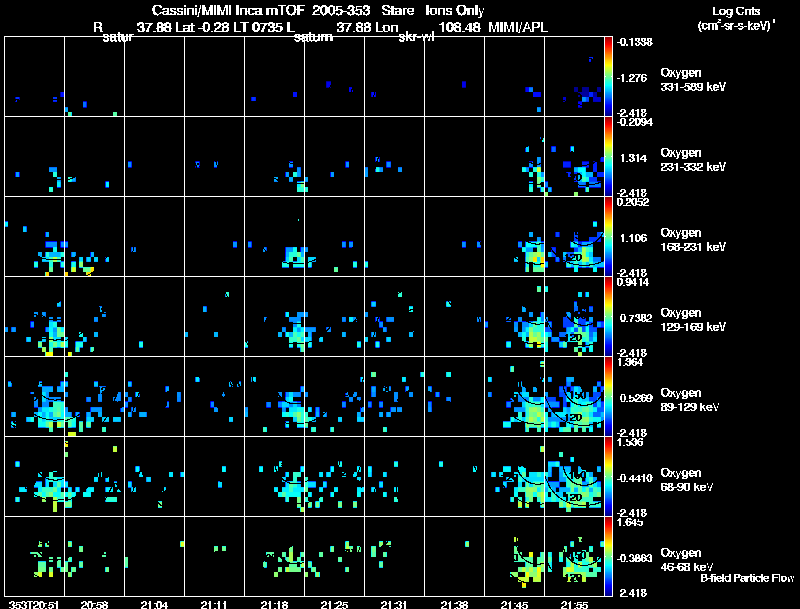Click the '0.2052' color scale maximum
Screen dimensions: 800x609
(x=633, y=202)
